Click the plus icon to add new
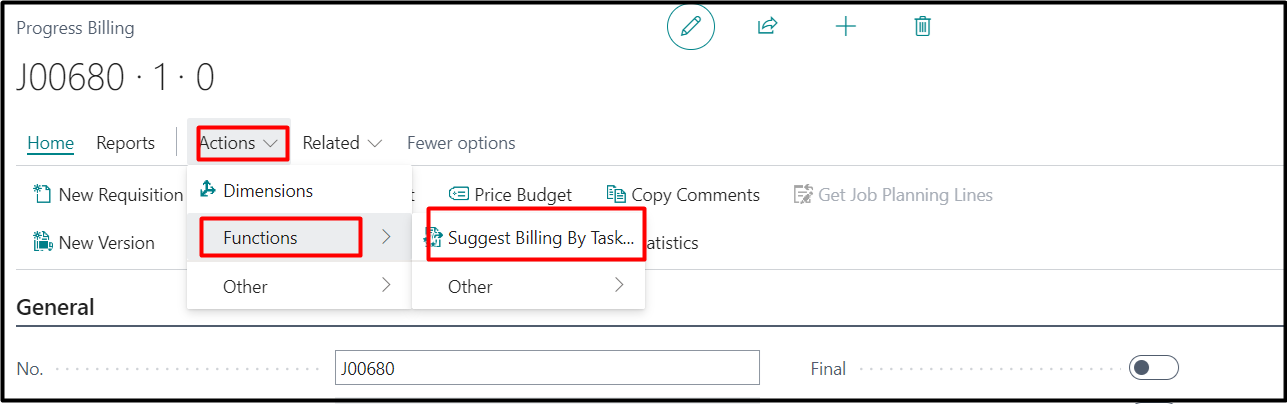This screenshot has height=404, width=1287. (x=845, y=27)
